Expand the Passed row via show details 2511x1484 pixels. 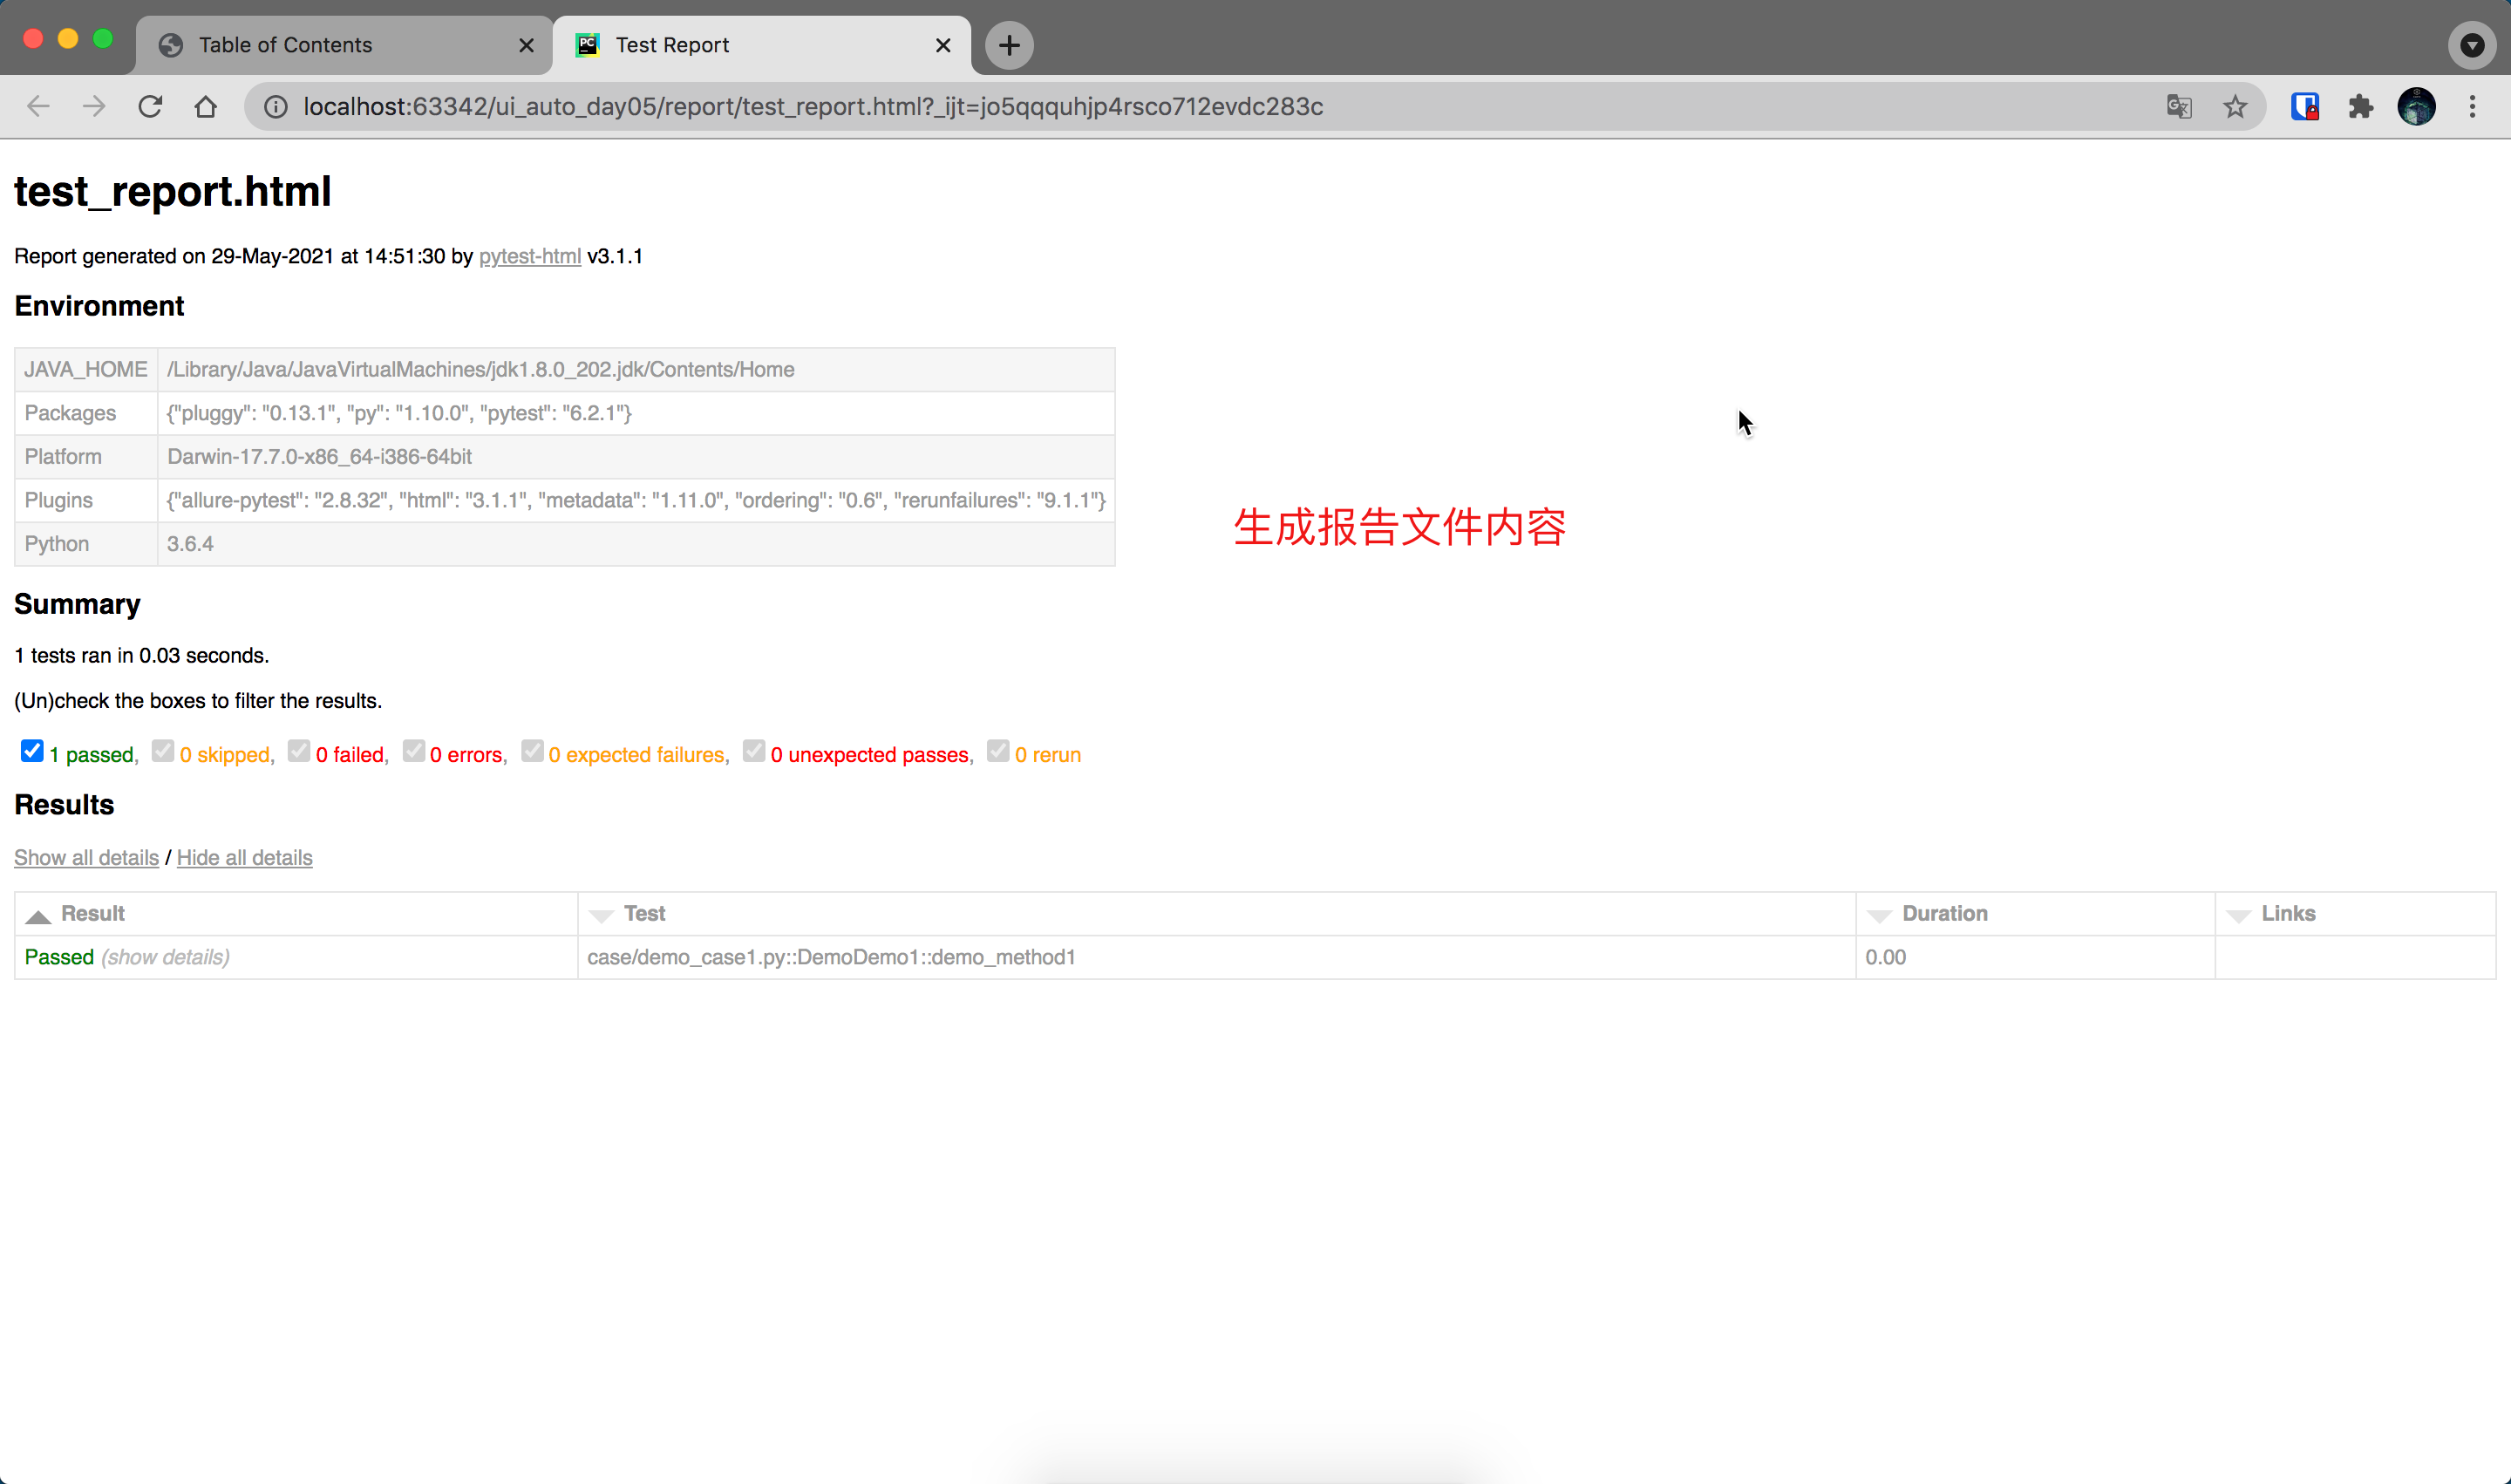[165, 957]
